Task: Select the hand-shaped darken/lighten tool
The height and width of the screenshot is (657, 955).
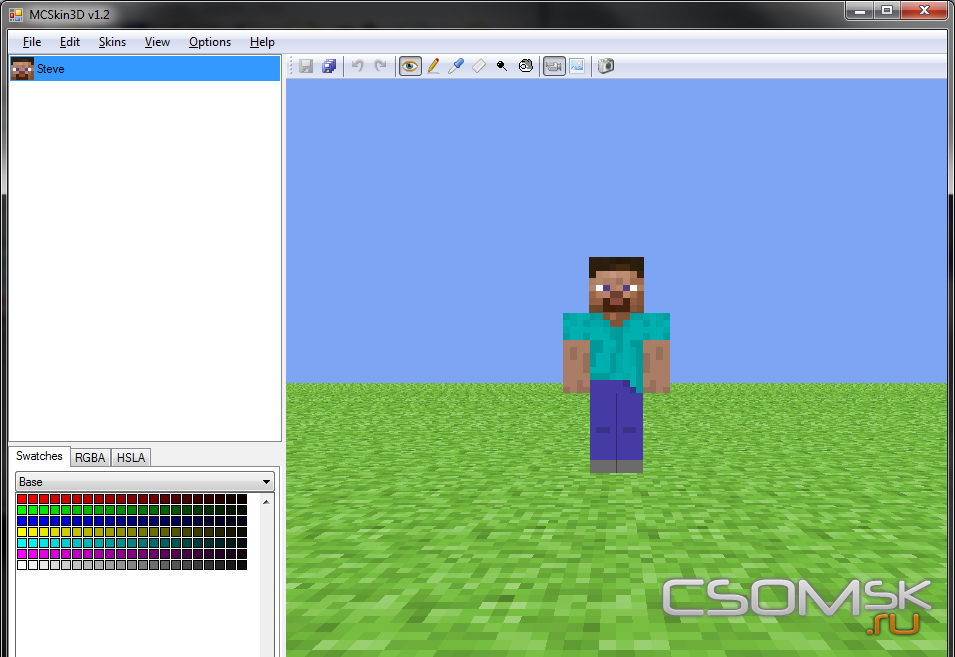Action: coord(526,66)
